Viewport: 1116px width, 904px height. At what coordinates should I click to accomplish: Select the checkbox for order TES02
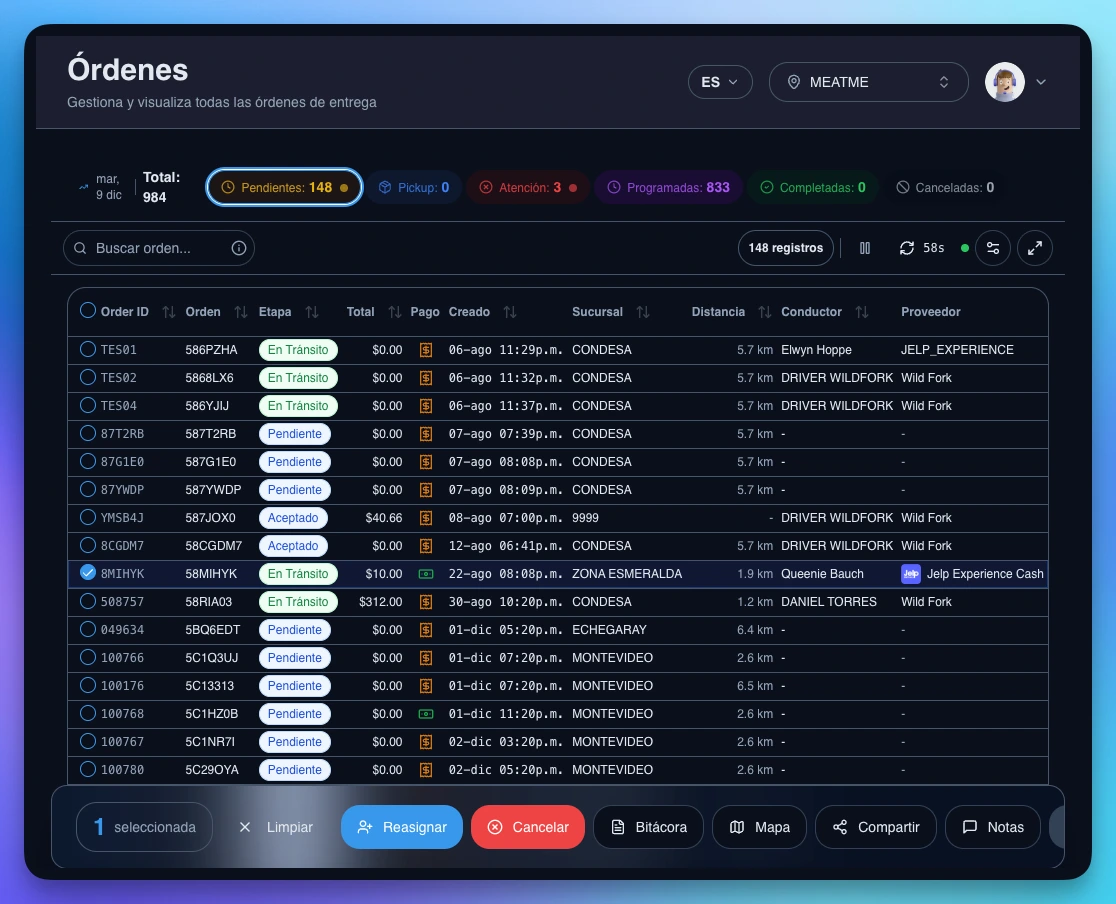88,378
